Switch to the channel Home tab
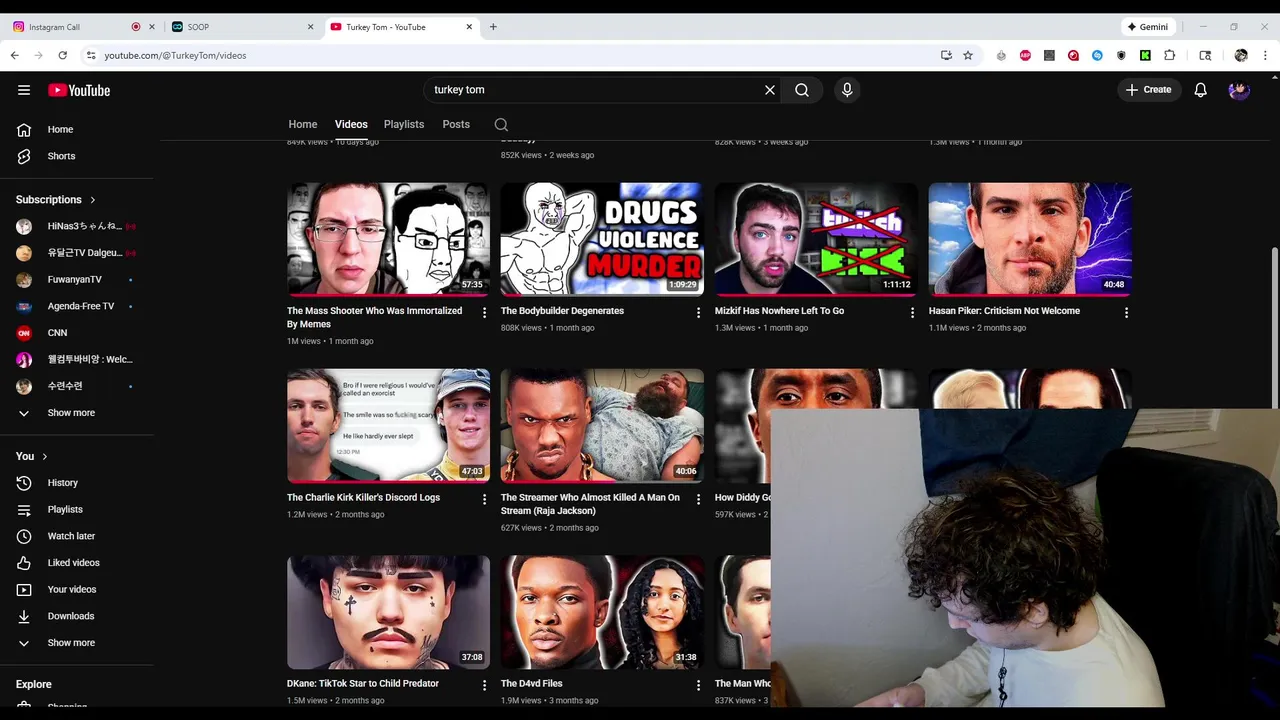This screenshot has width=1280, height=720. tap(303, 125)
